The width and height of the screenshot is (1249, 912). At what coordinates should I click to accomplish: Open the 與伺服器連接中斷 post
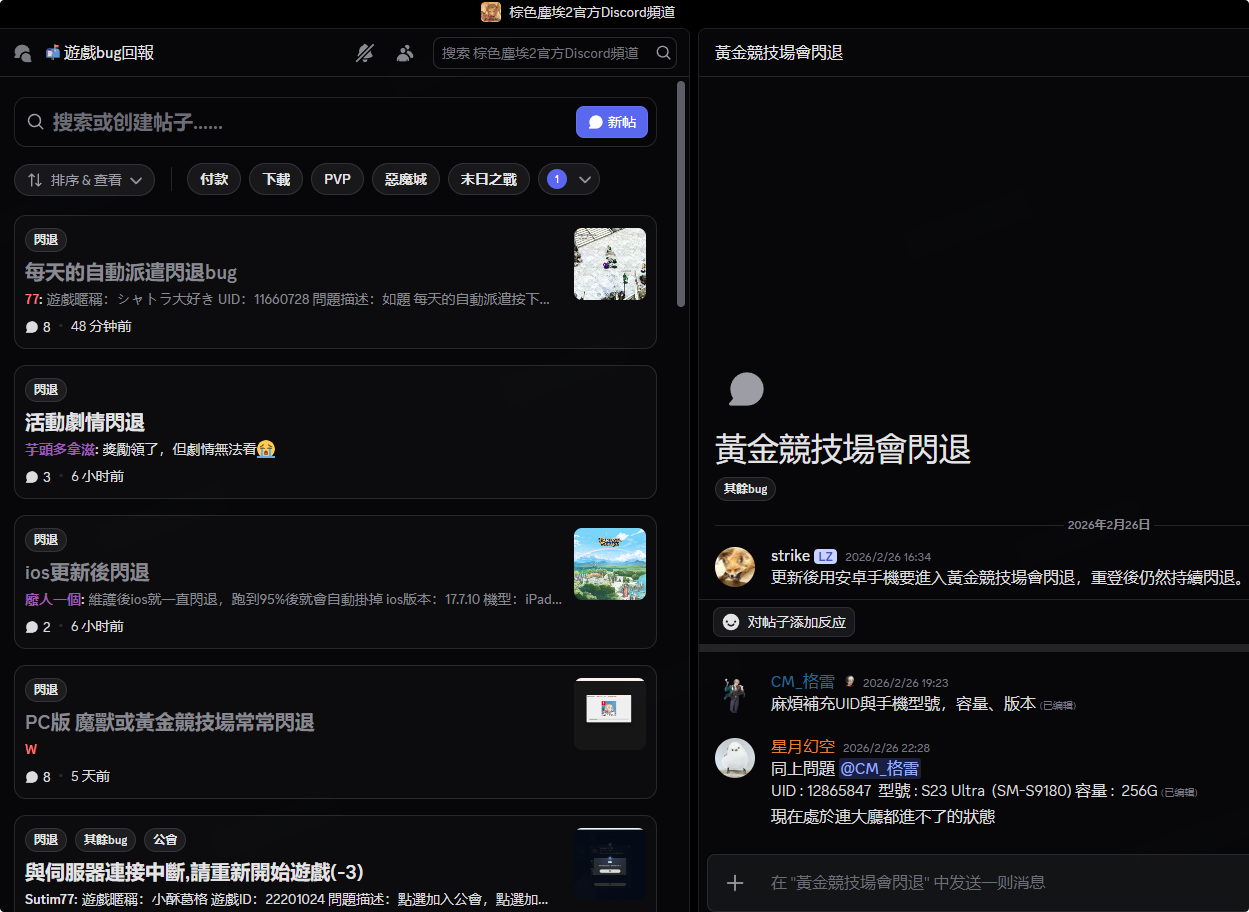pos(335,863)
